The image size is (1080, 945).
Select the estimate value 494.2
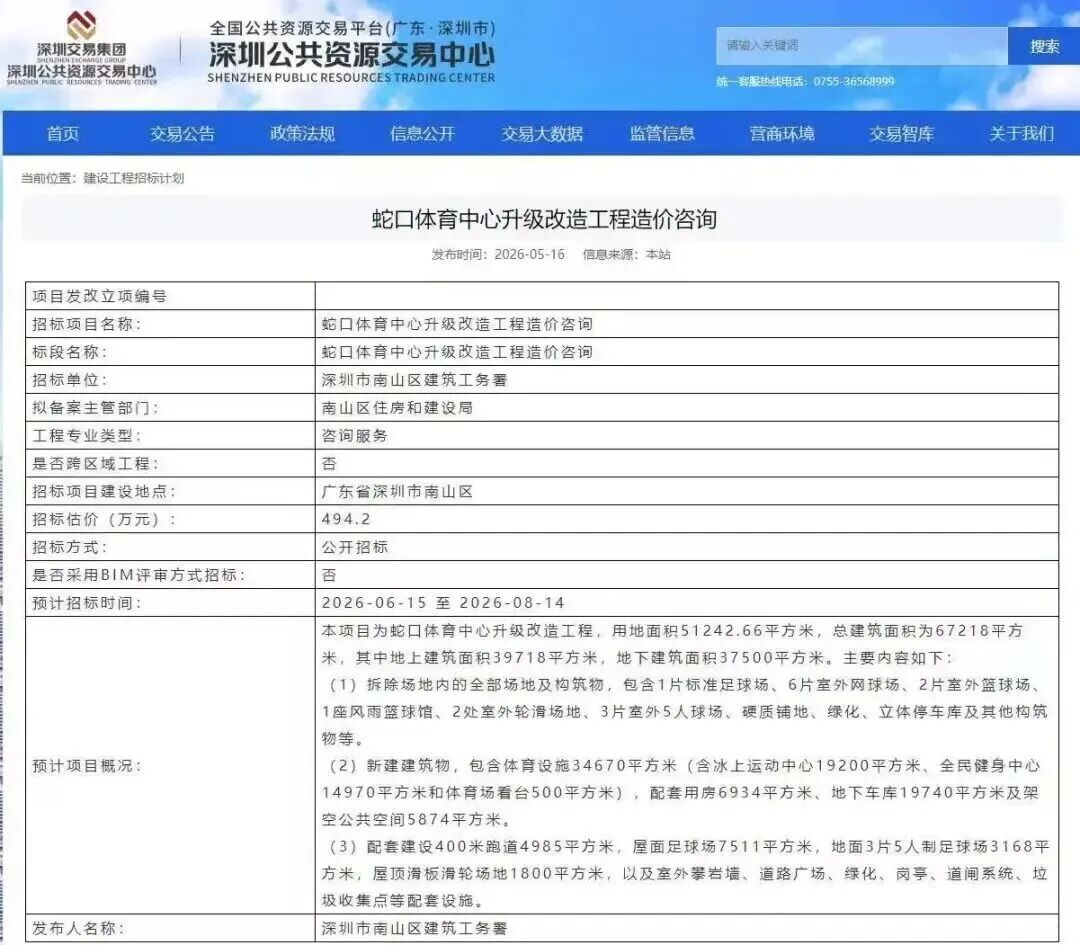(346, 519)
